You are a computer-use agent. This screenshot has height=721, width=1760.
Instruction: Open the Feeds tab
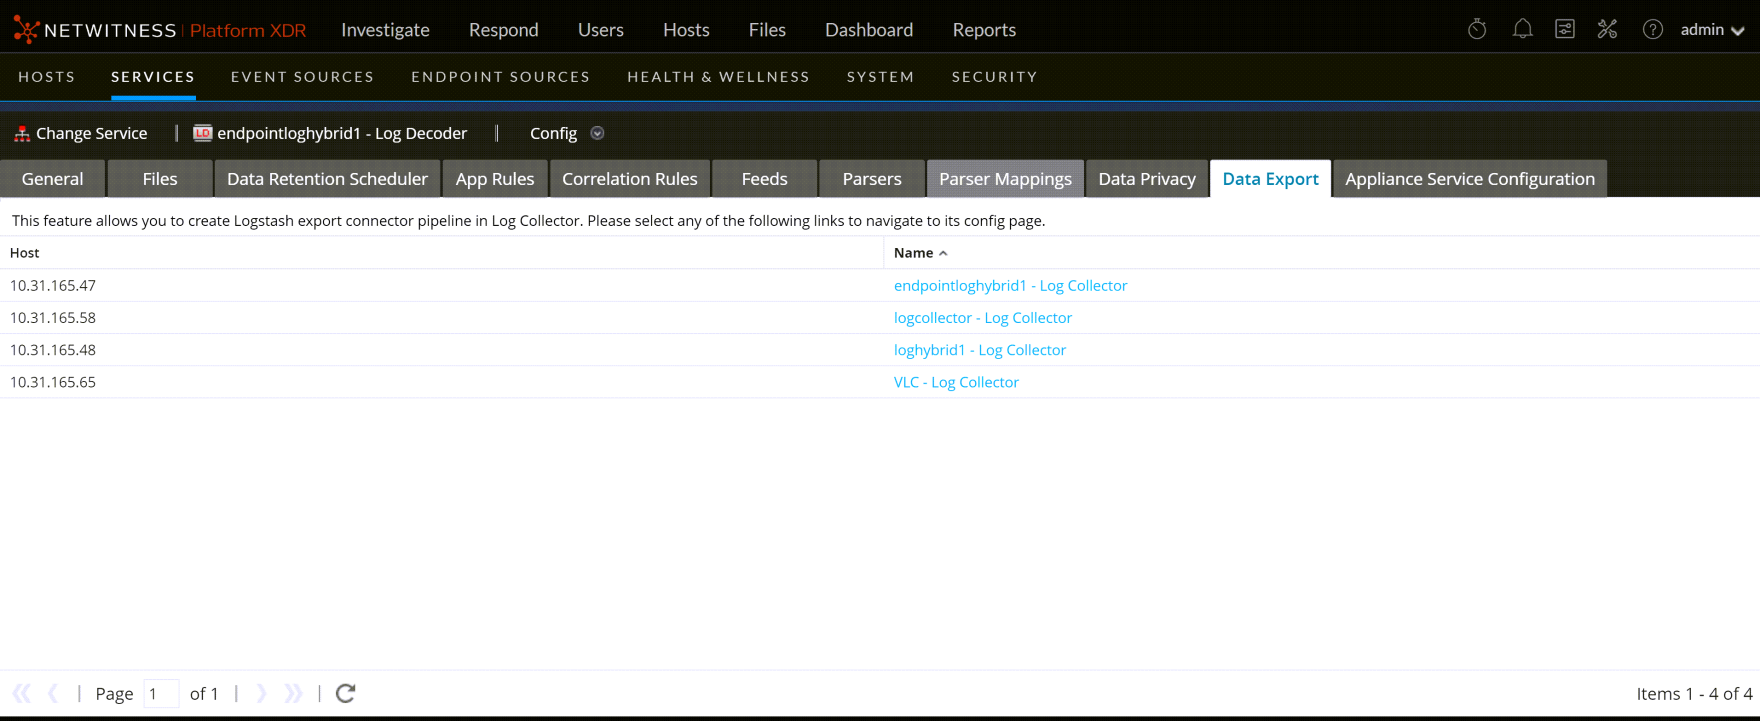[x=765, y=179]
